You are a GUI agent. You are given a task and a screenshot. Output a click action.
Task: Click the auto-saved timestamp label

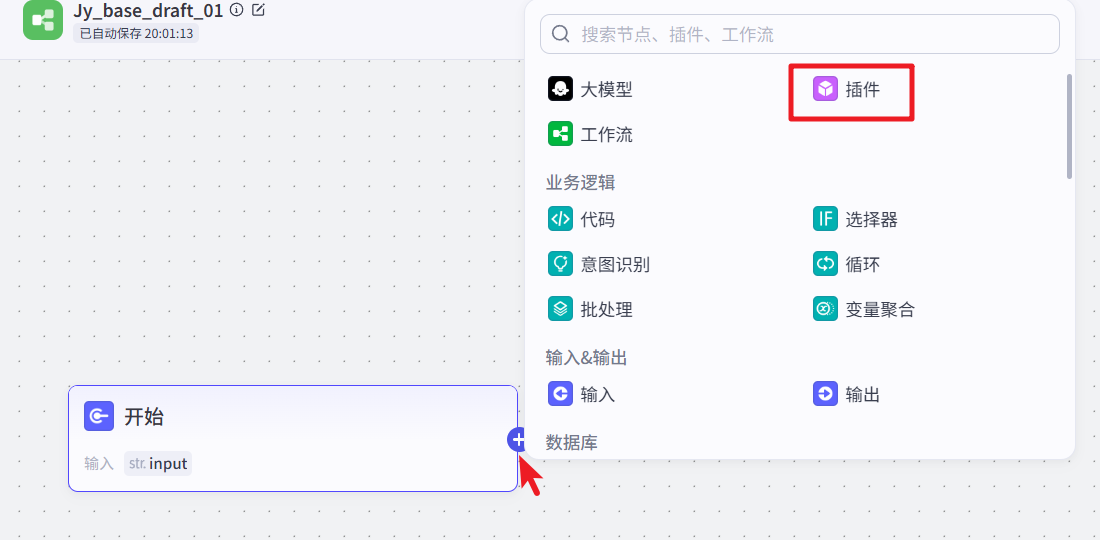click(x=136, y=33)
